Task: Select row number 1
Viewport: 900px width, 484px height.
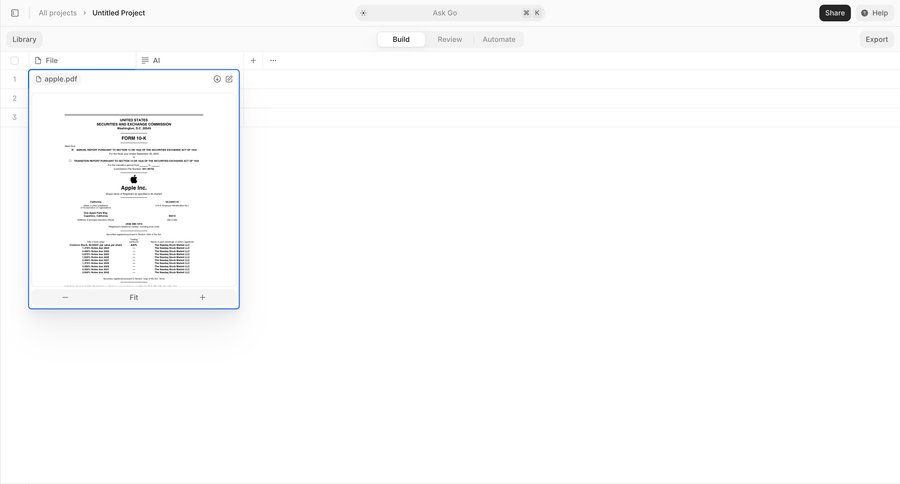Action: click(x=15, y=79)
